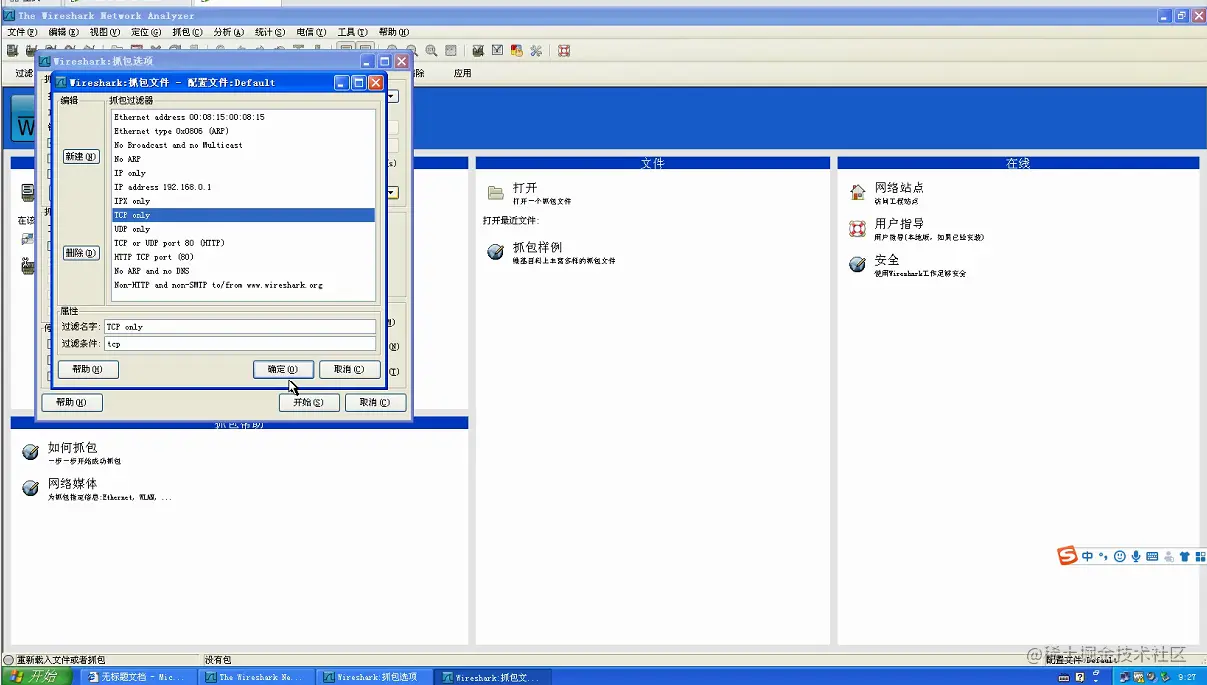Click 删除(D) button in filter dialog
This screenshot has height=685, width=1207.
pos(81,253)
